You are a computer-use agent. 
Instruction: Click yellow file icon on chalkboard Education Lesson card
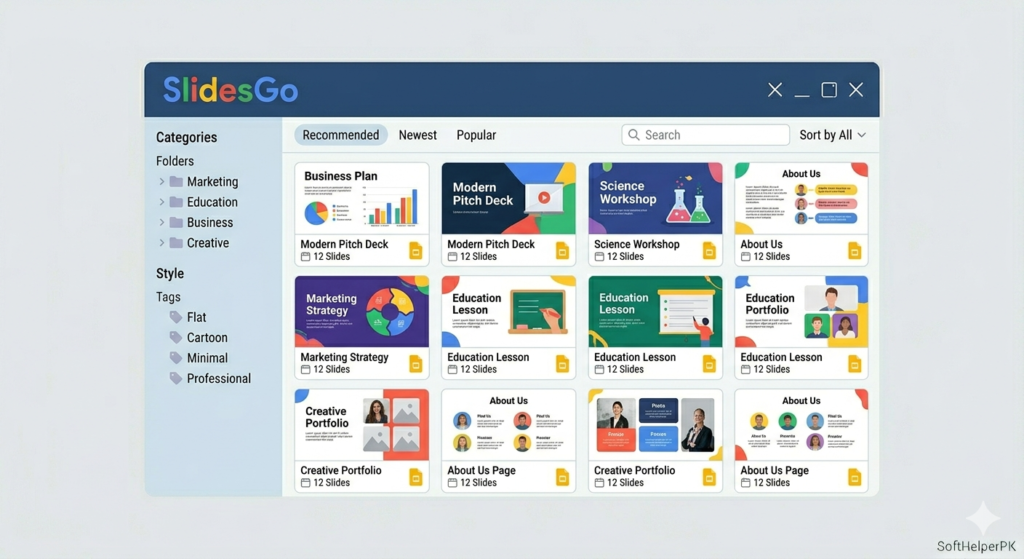point(562,364)
